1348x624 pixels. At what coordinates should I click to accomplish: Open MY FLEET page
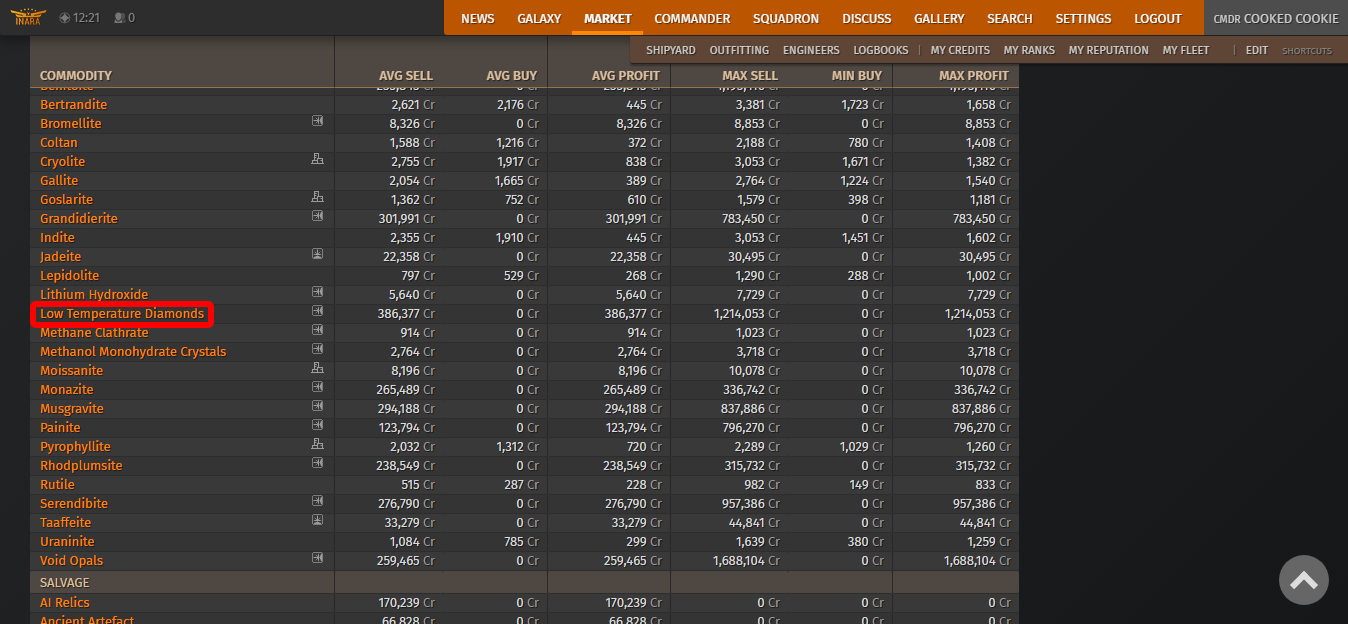click(1186, 50)
